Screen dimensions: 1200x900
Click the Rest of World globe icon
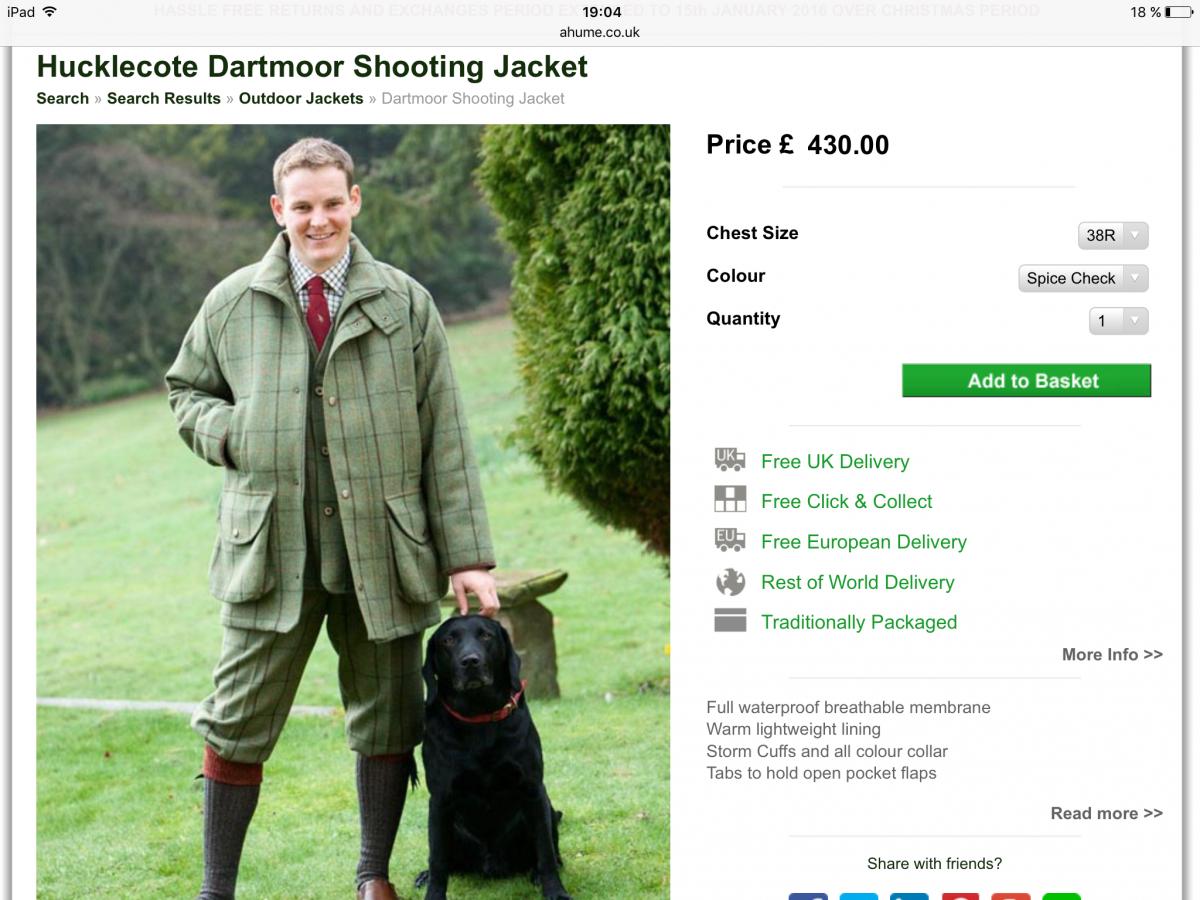[730, 581]
